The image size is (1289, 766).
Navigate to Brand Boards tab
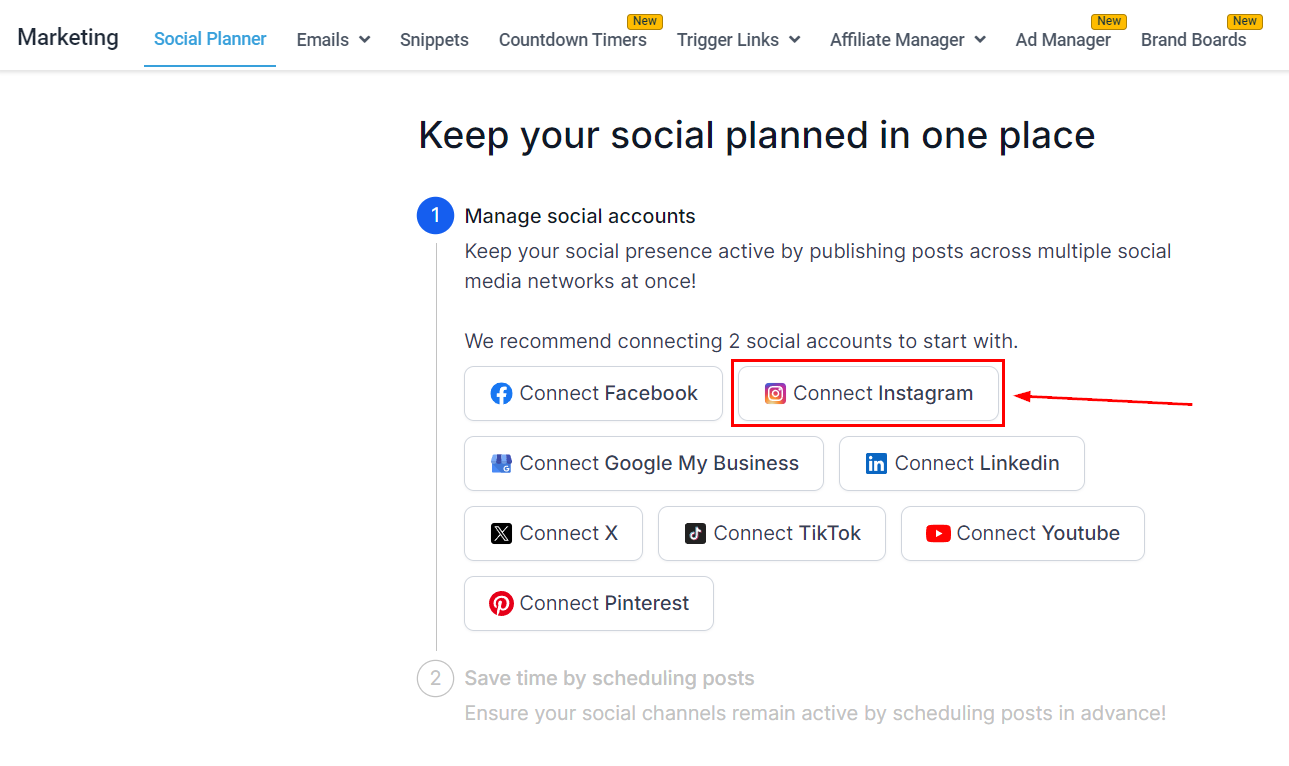[x=1193, y=40]
